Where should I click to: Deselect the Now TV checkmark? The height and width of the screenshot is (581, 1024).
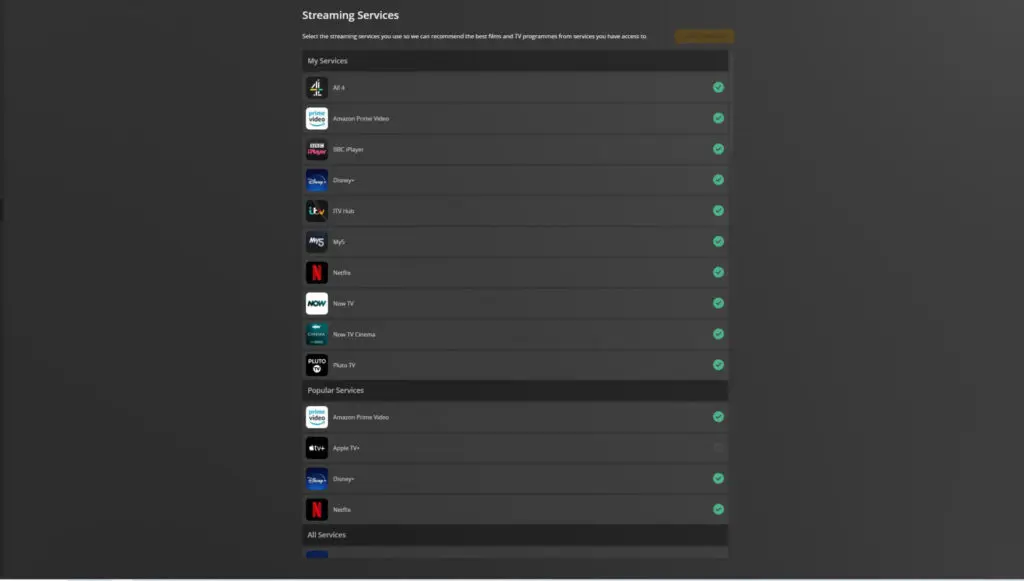[x=718, y=303]
